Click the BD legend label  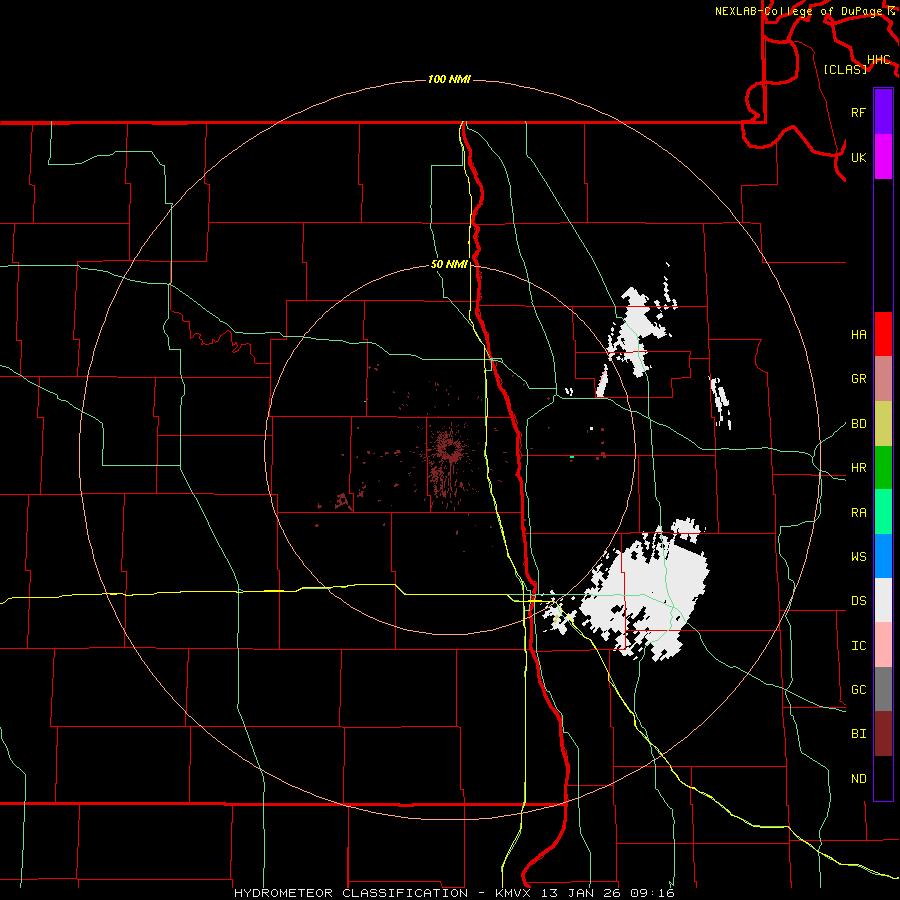(x=858, y=424)
